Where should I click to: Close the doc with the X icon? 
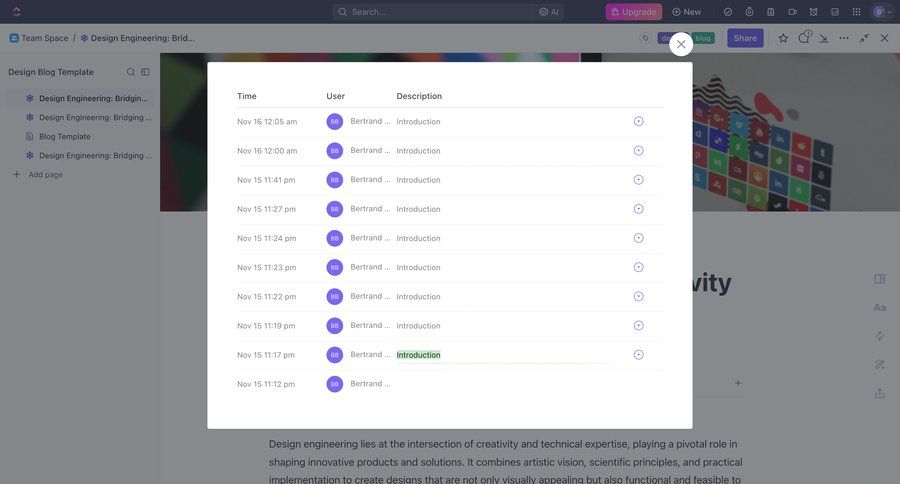(885, 38)
